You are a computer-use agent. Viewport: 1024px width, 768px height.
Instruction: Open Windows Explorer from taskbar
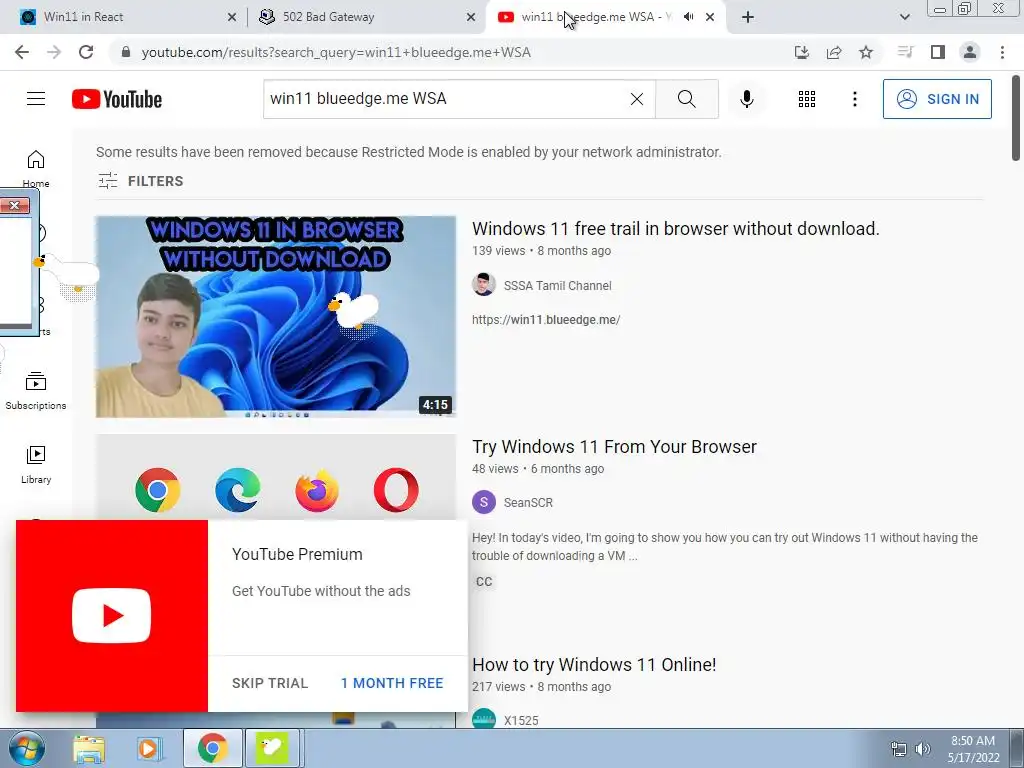coord(89,748)
